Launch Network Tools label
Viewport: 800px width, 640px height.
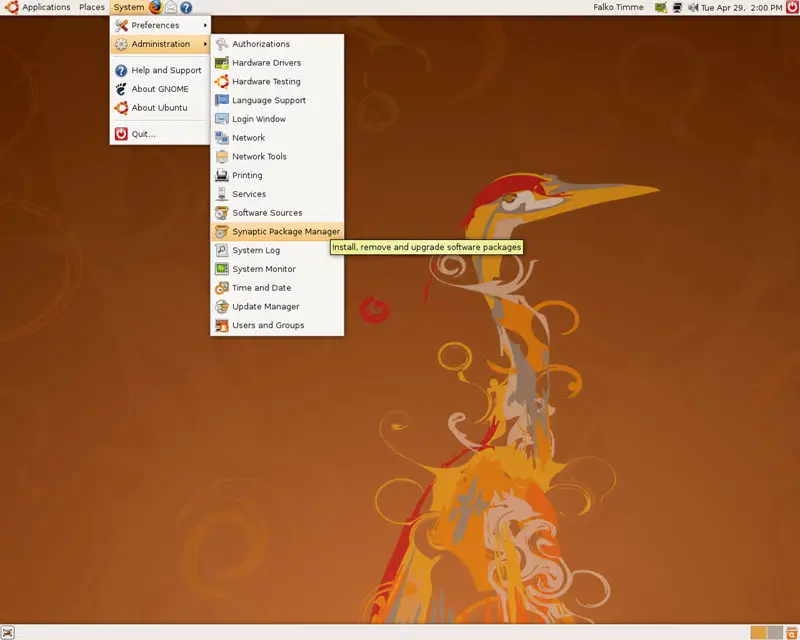[x=259, y=157]
